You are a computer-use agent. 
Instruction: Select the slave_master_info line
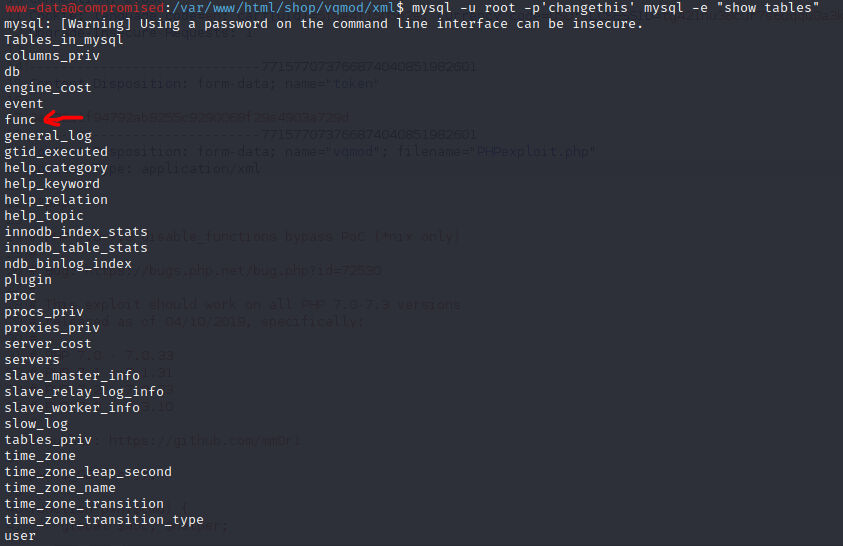coord(72,376)
